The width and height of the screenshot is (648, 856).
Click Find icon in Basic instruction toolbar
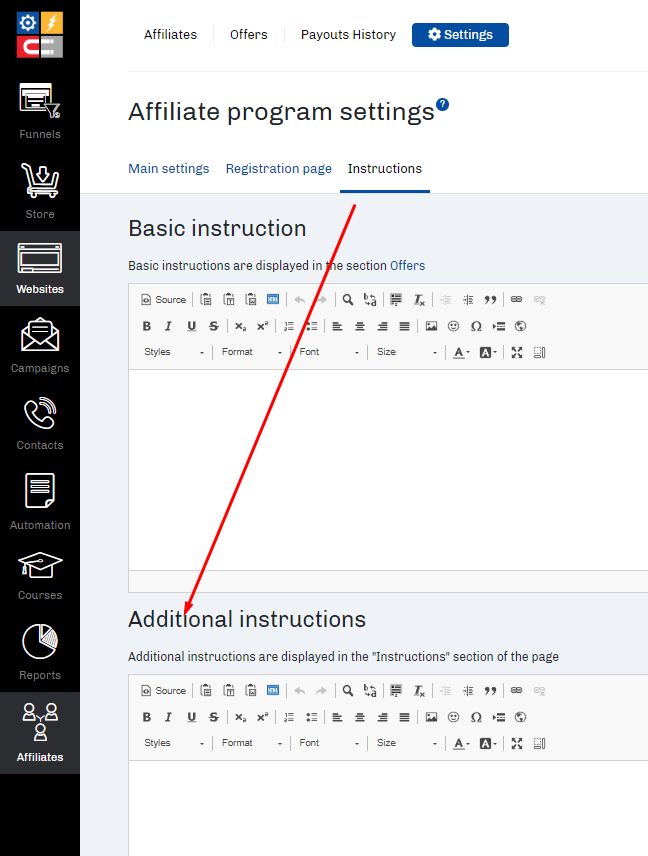point(348,299)
